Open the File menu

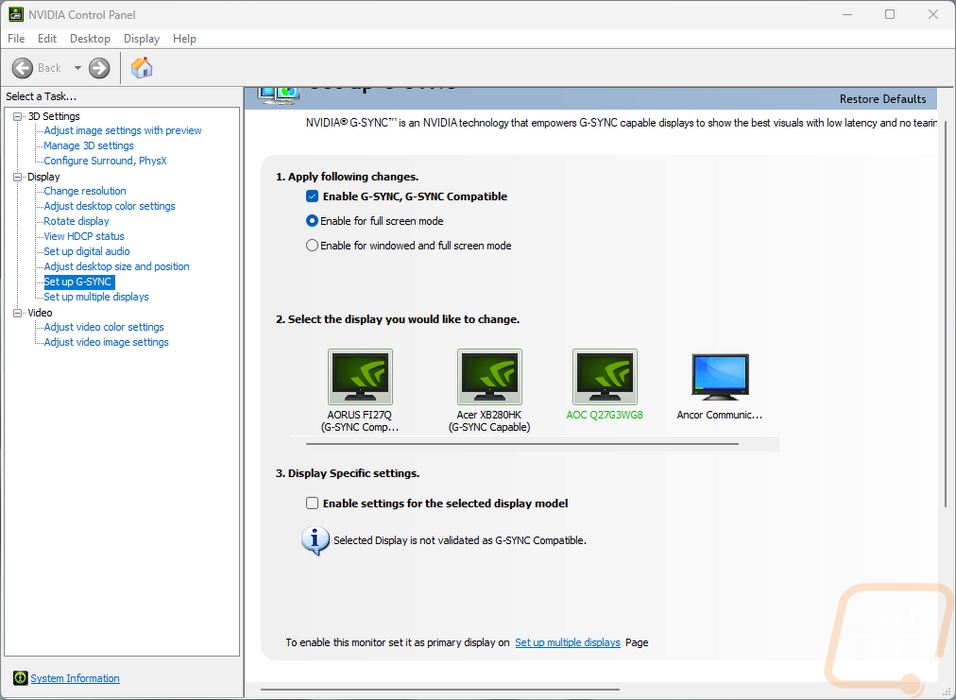click(16, 38)
